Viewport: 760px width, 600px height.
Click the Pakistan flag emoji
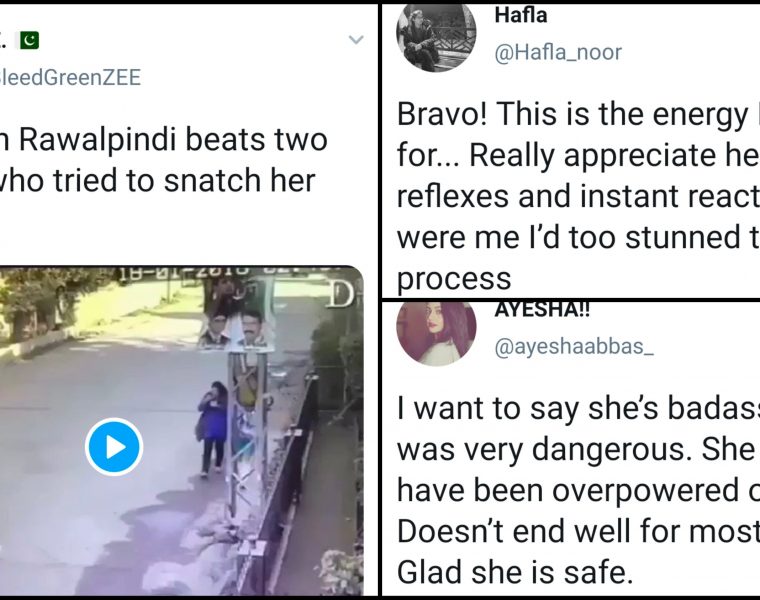(29, 40)
